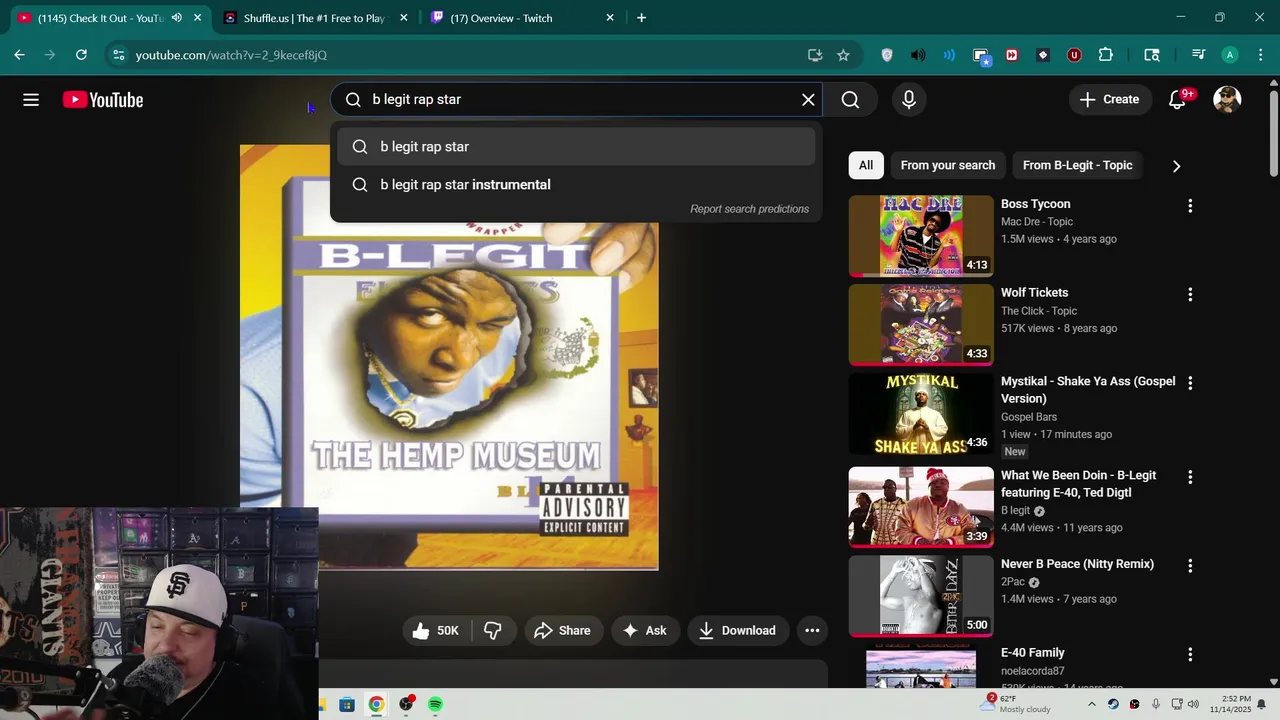This screenshot has width=1280, height=720.
Task: Click 'What We Been Doin' video title
Action: pos(1078,484)
